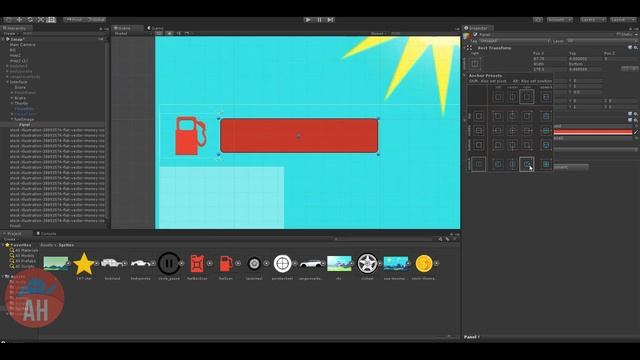The image size is (640, 360).
Task: Select the Panel object in the Hierarchy
Action: click(24, 124)
